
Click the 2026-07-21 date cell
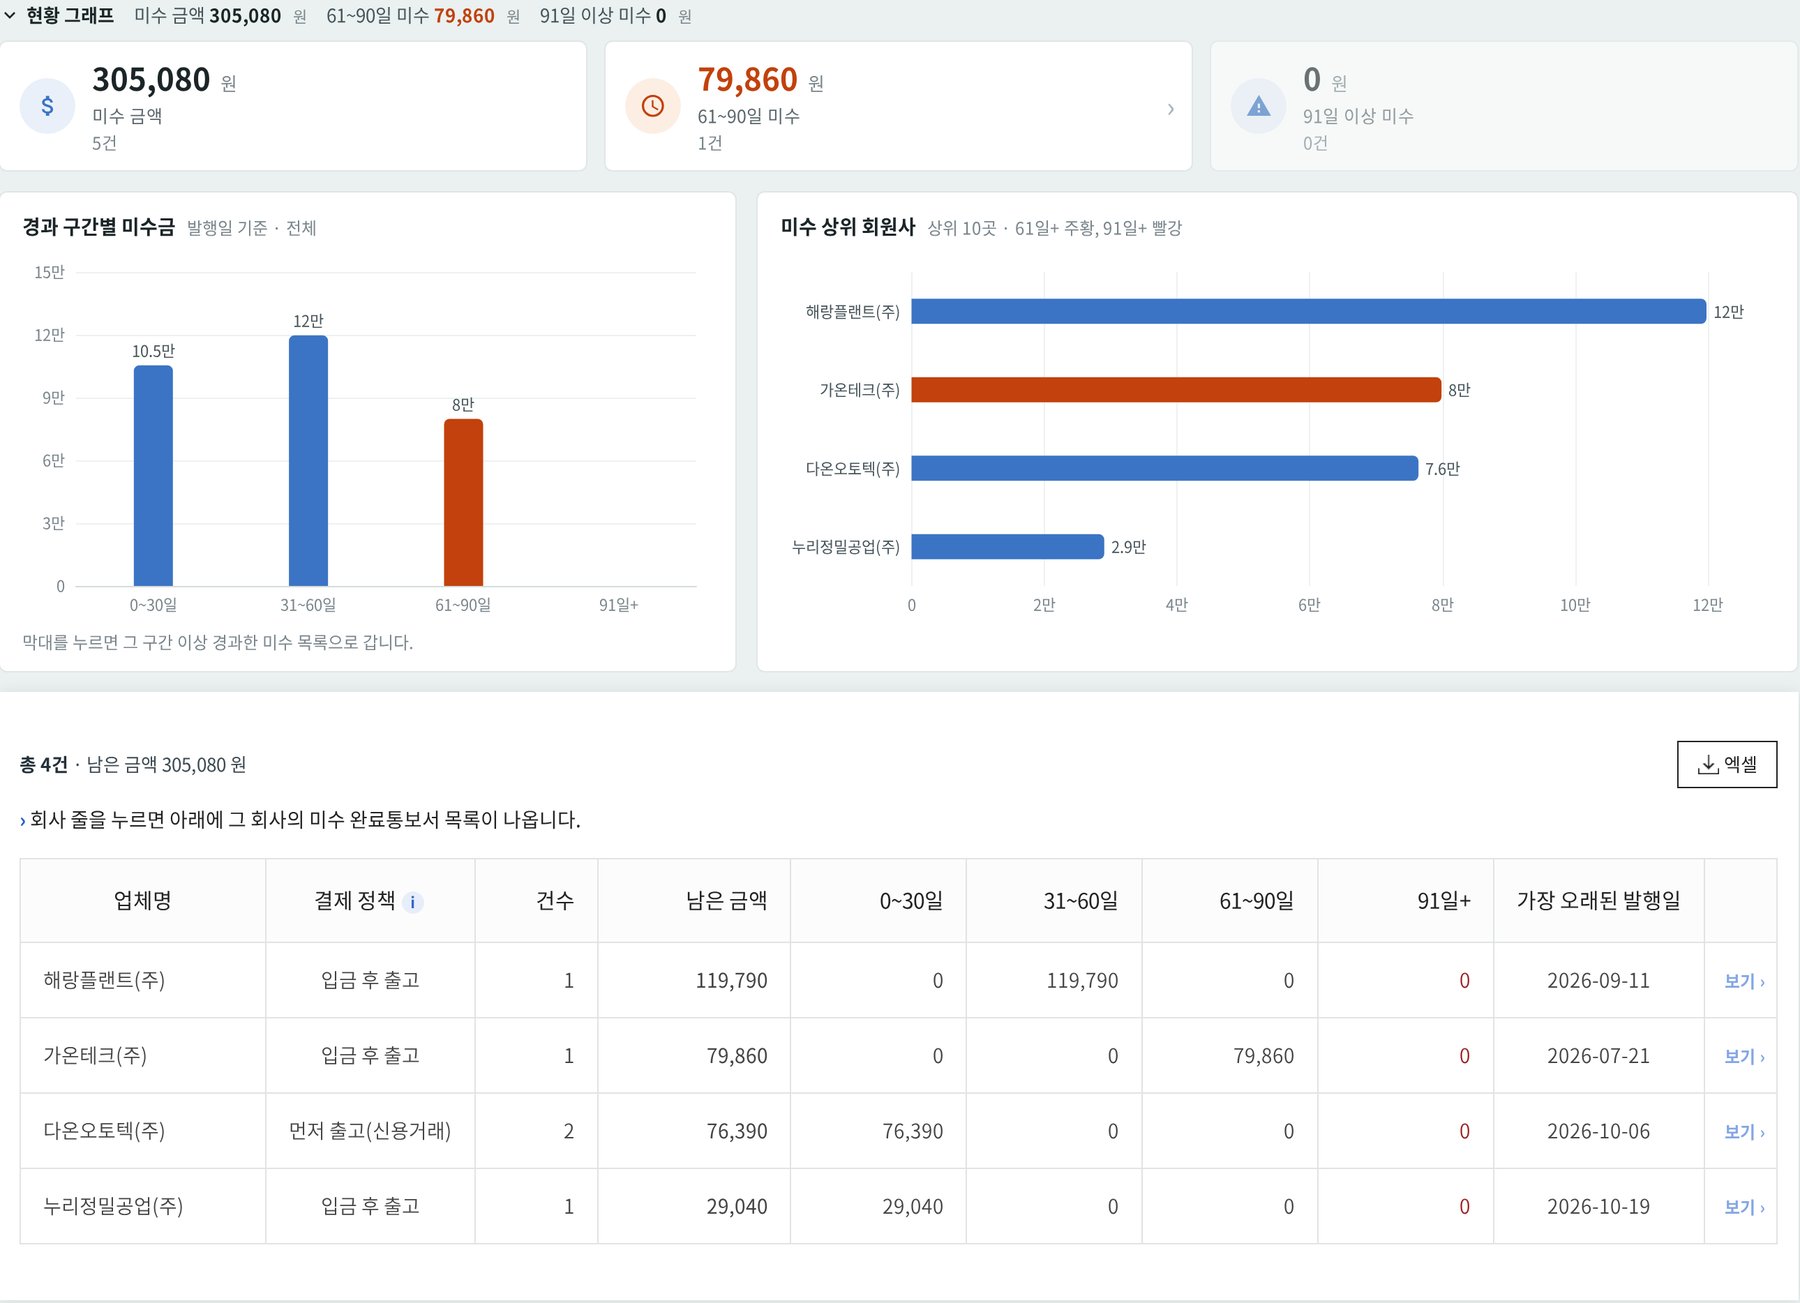click(x=1598, y=1056)
